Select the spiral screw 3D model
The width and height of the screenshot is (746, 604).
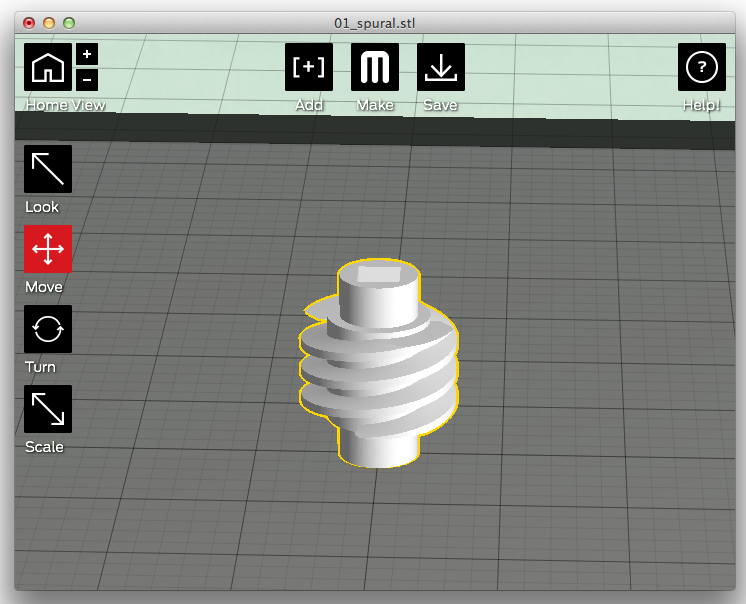[x=379, y=363]
